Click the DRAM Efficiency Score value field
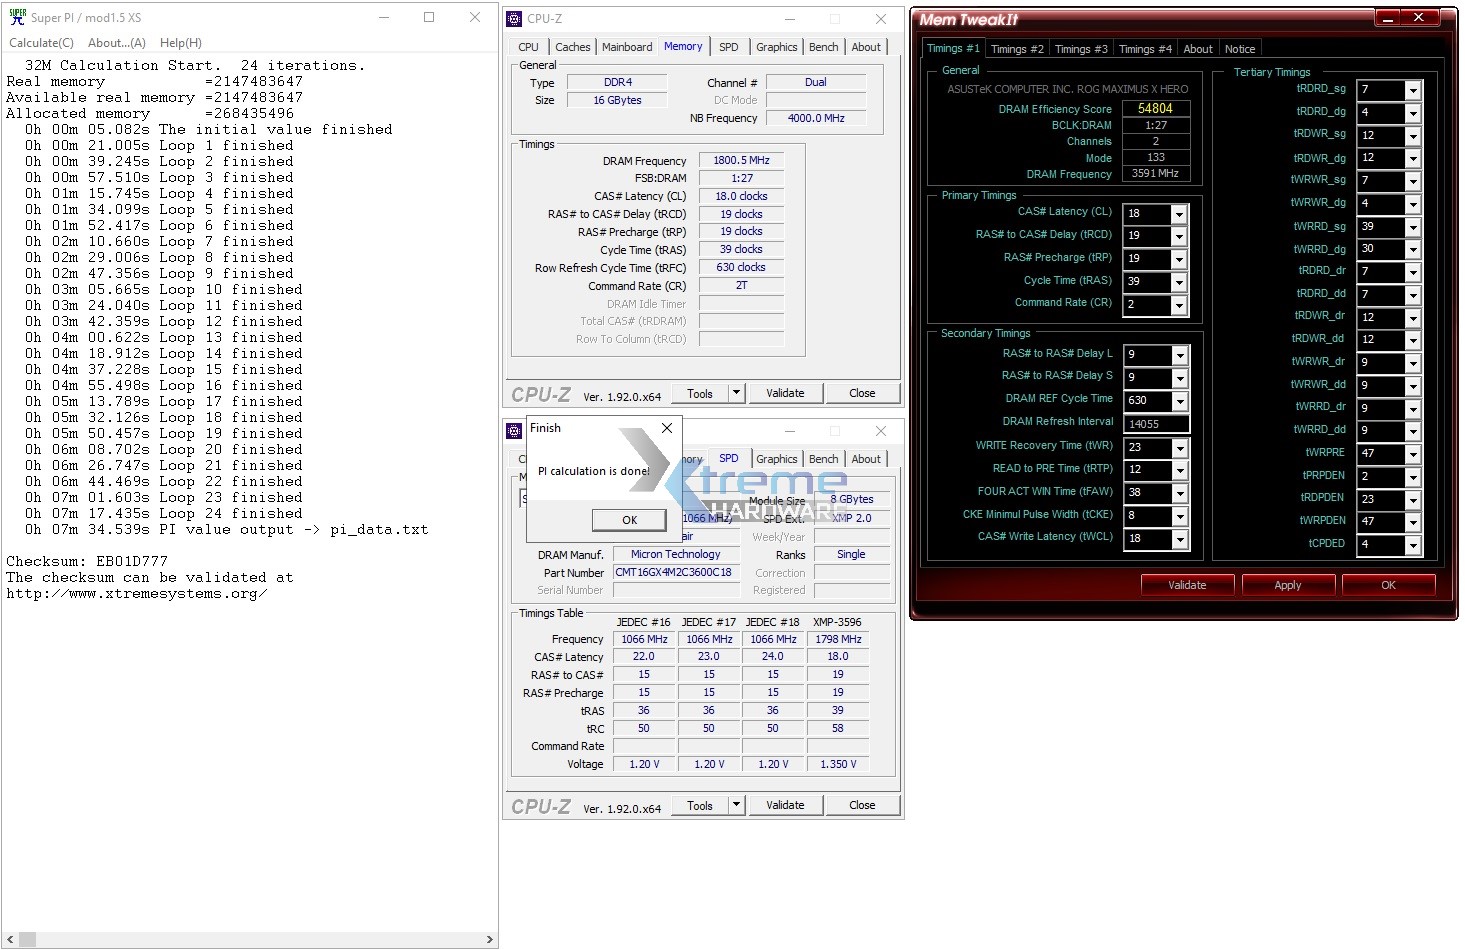This screenshot has width=1465, height=950. coord(1156,108)
